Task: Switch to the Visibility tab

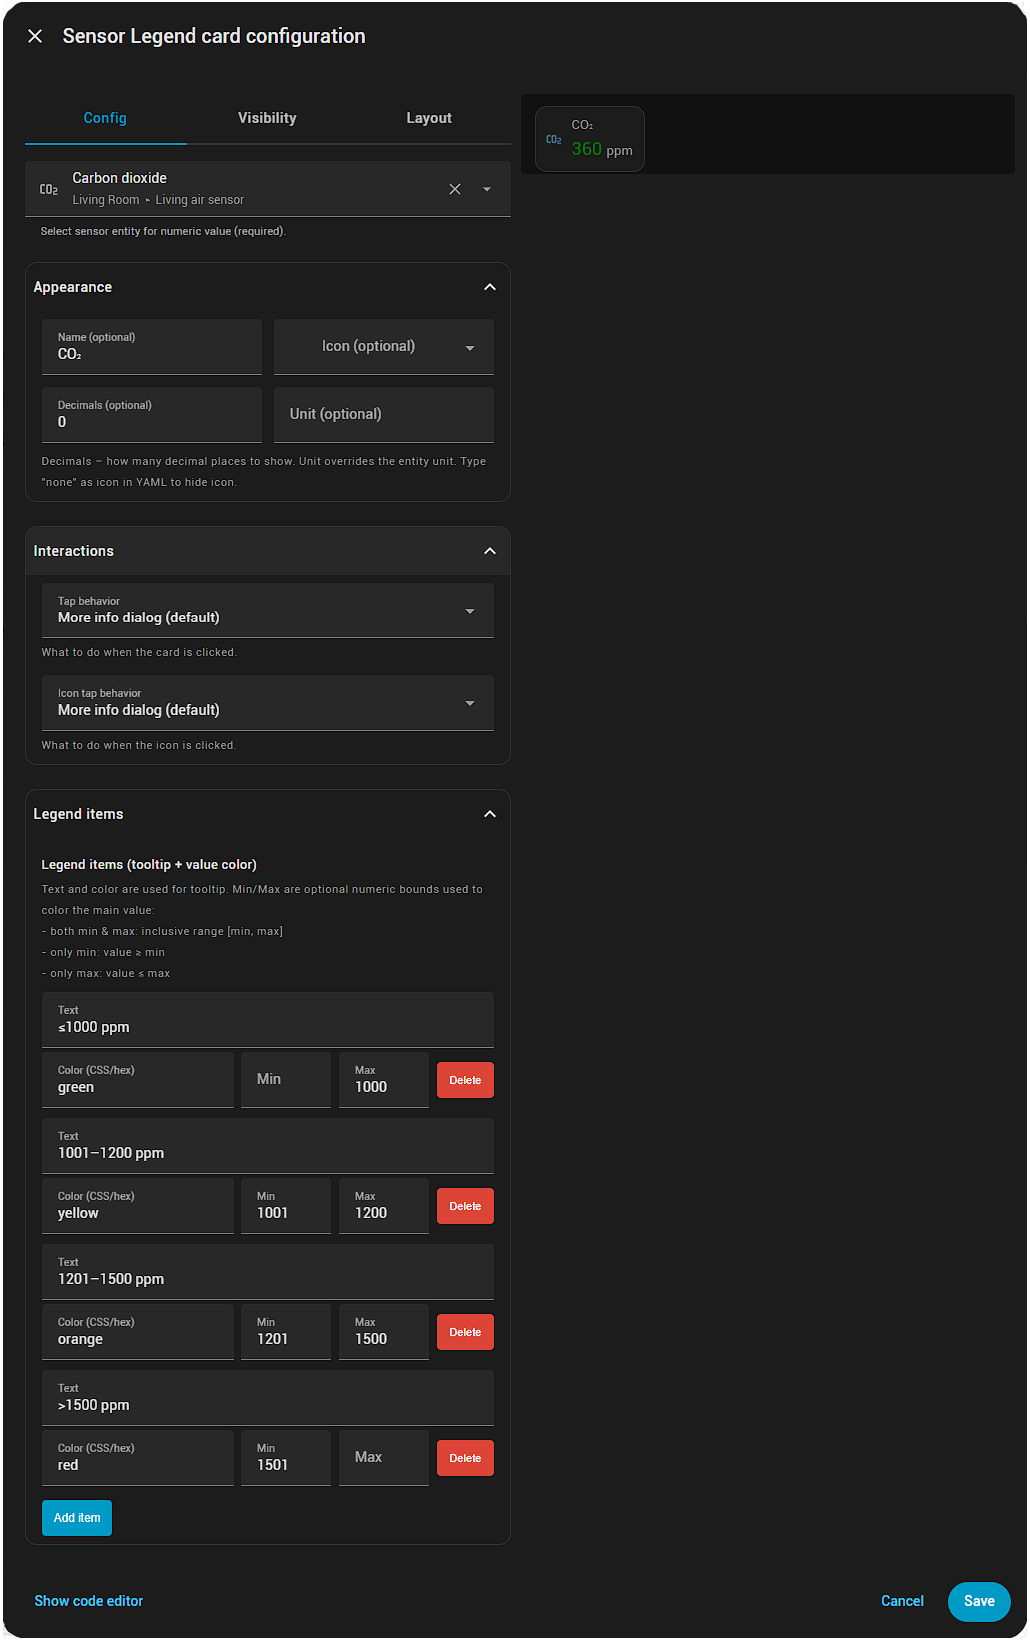Action: tap(267, 118)
